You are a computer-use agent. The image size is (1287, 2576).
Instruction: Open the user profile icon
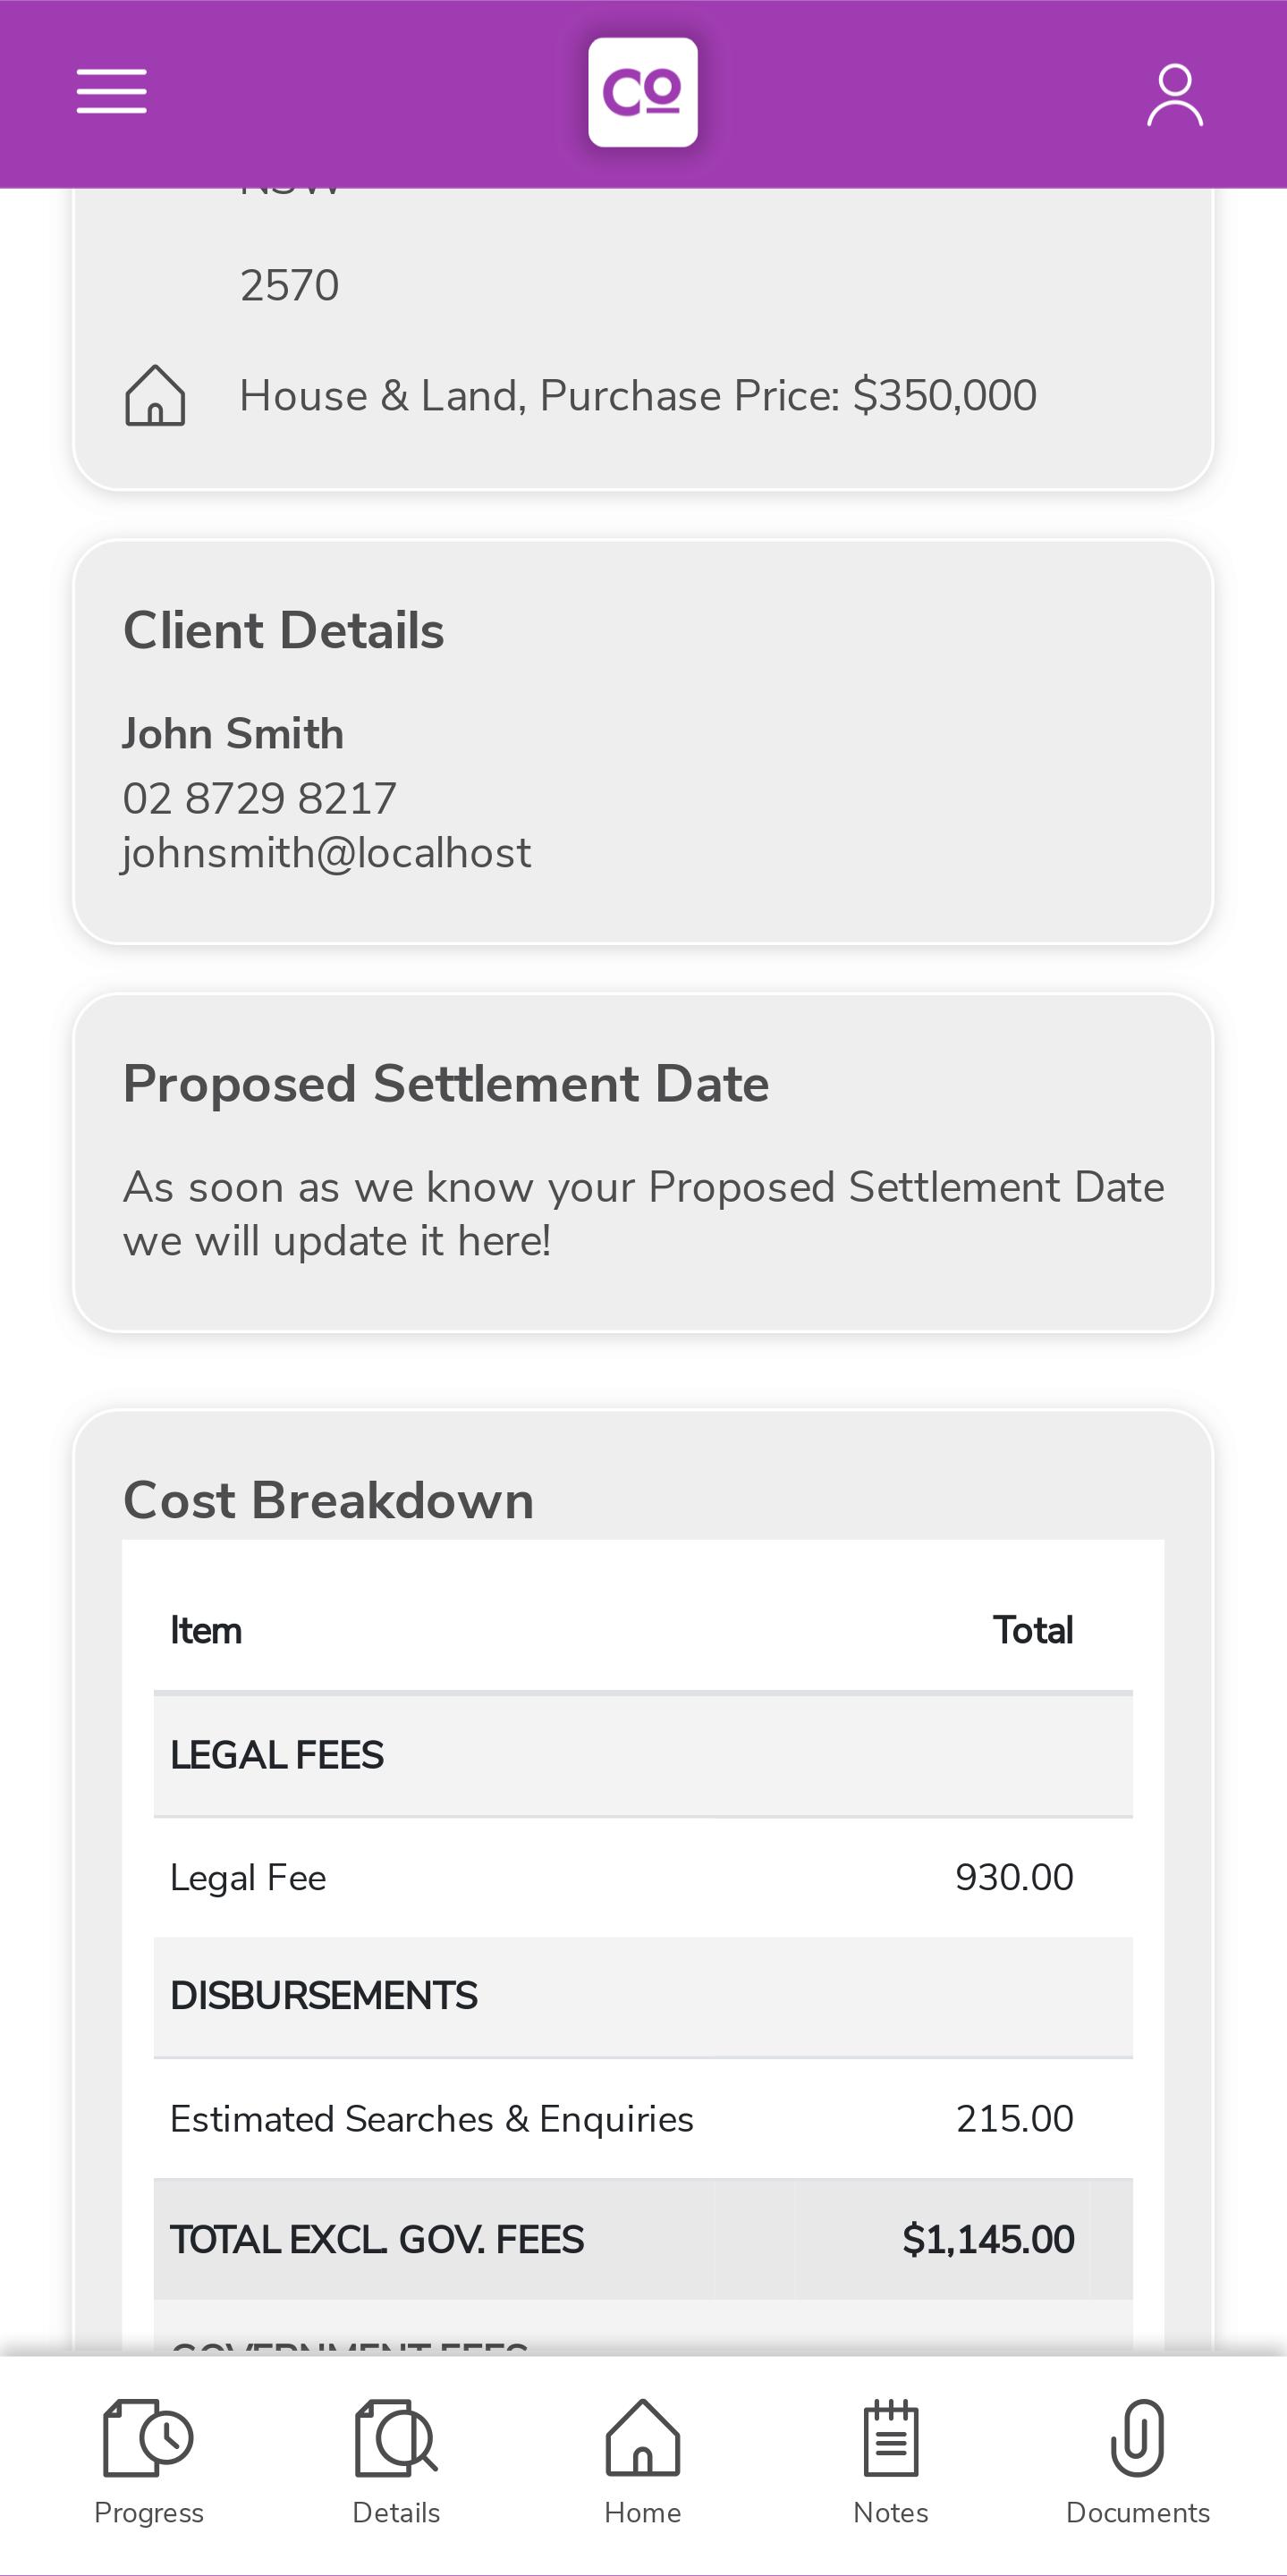coord(1174,95)
